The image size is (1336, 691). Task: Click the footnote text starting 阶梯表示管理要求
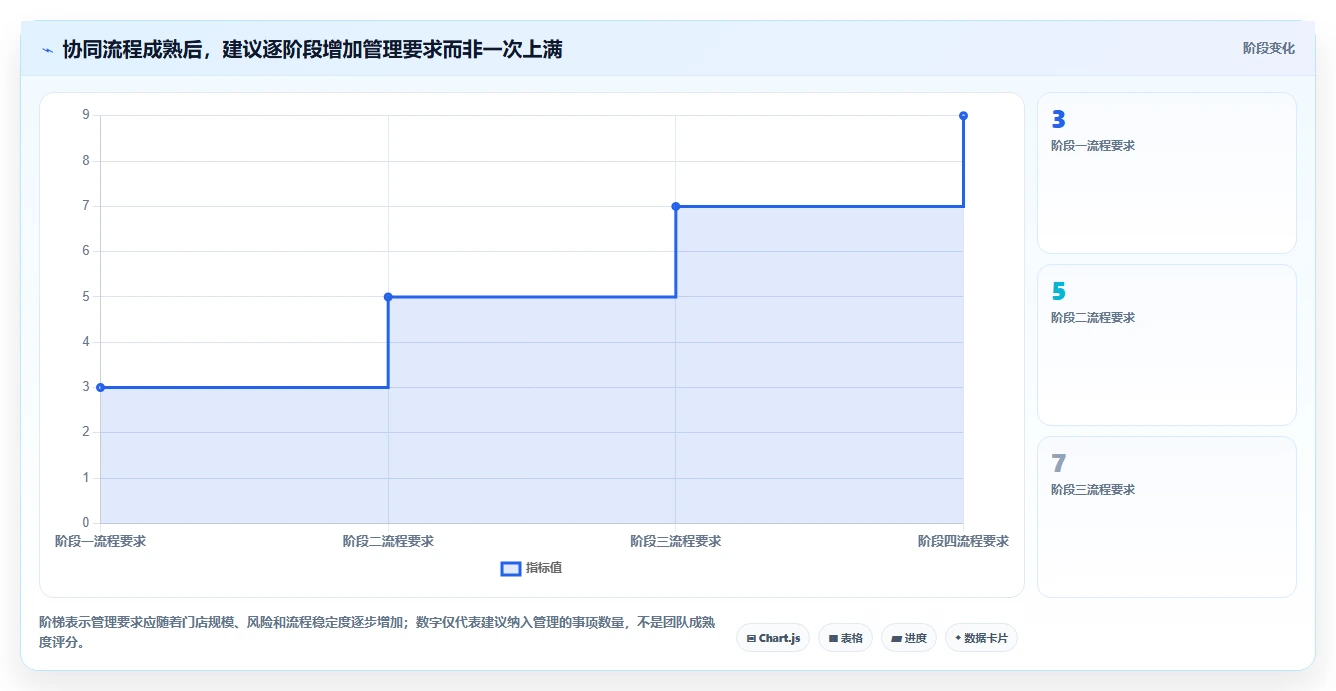[x=376, y=632]
